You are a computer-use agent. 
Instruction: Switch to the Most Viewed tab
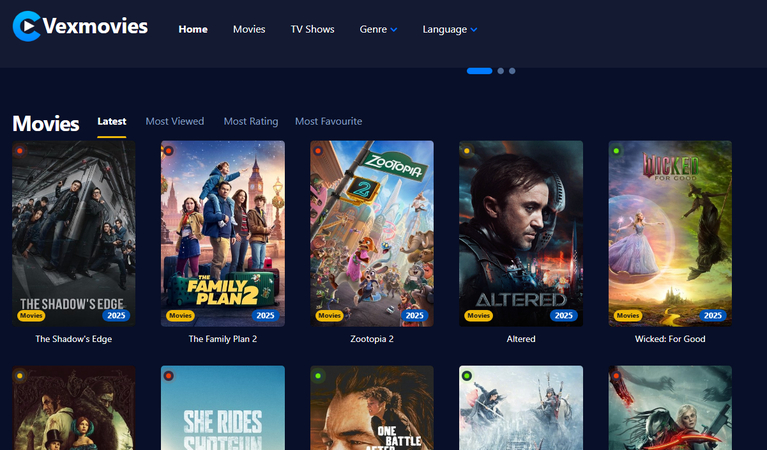(x=175, y=121)
